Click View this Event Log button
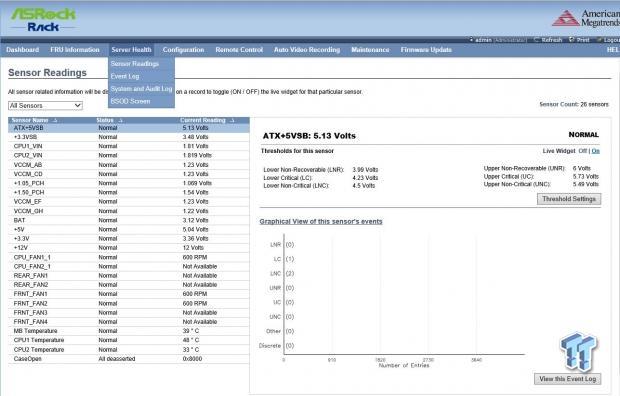 click(567, 379)
